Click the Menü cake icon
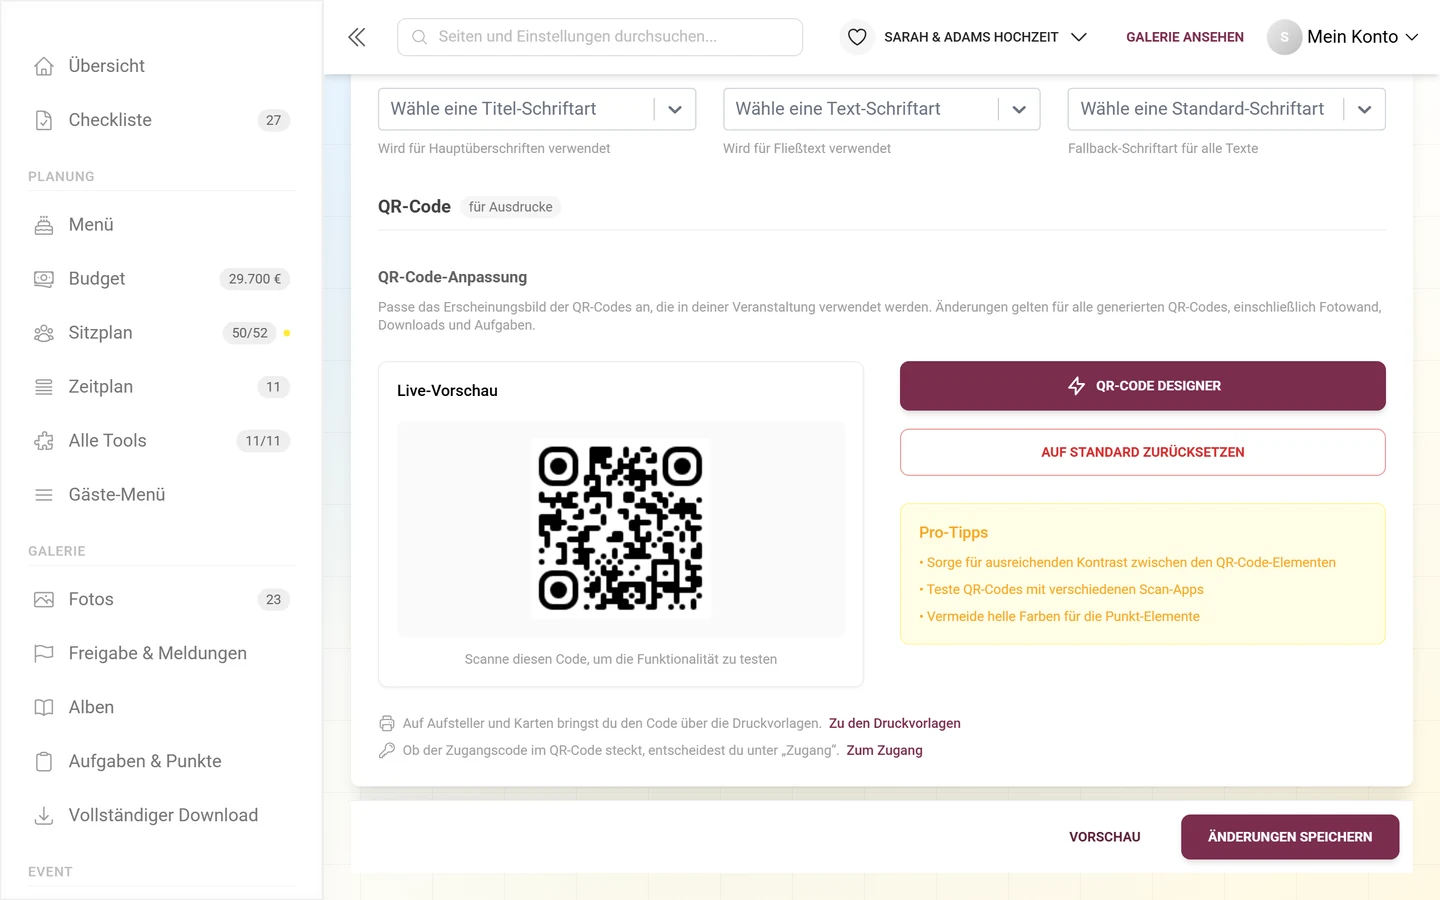1440x900 pixels. 44,225
